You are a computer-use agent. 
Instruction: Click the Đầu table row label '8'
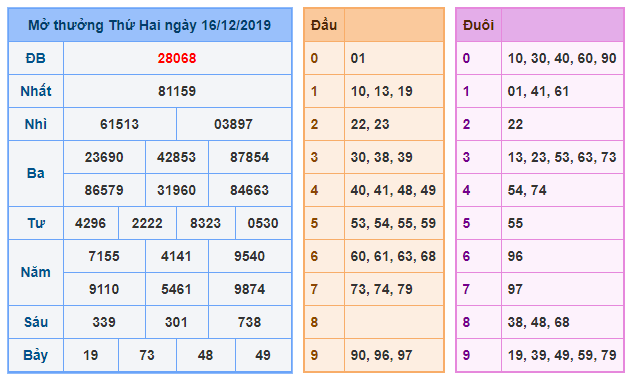[x=314, y=322]
